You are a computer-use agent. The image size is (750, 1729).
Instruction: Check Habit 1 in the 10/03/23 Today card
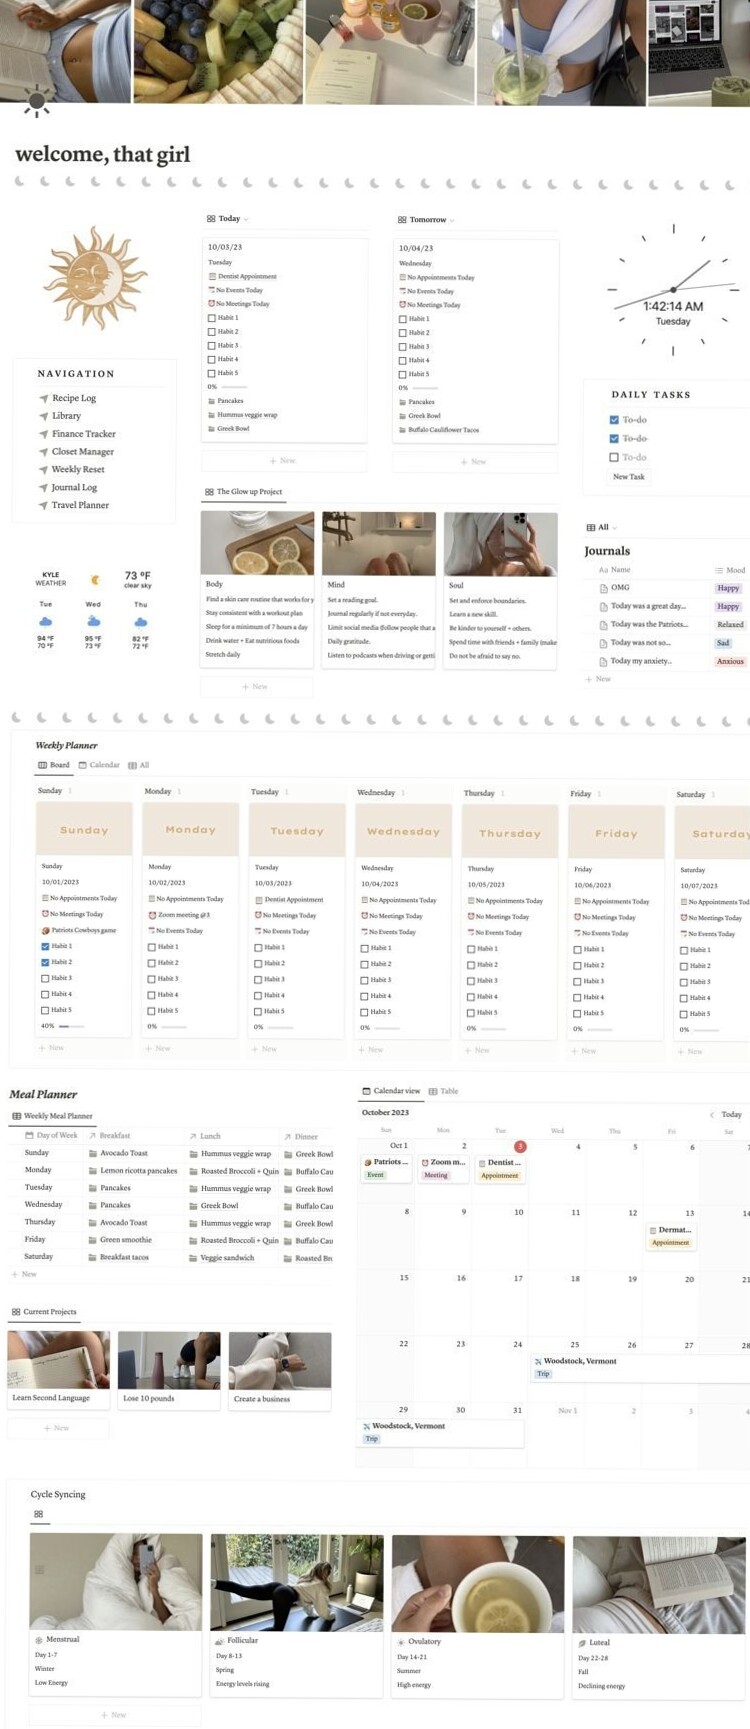tap(212, 318)
